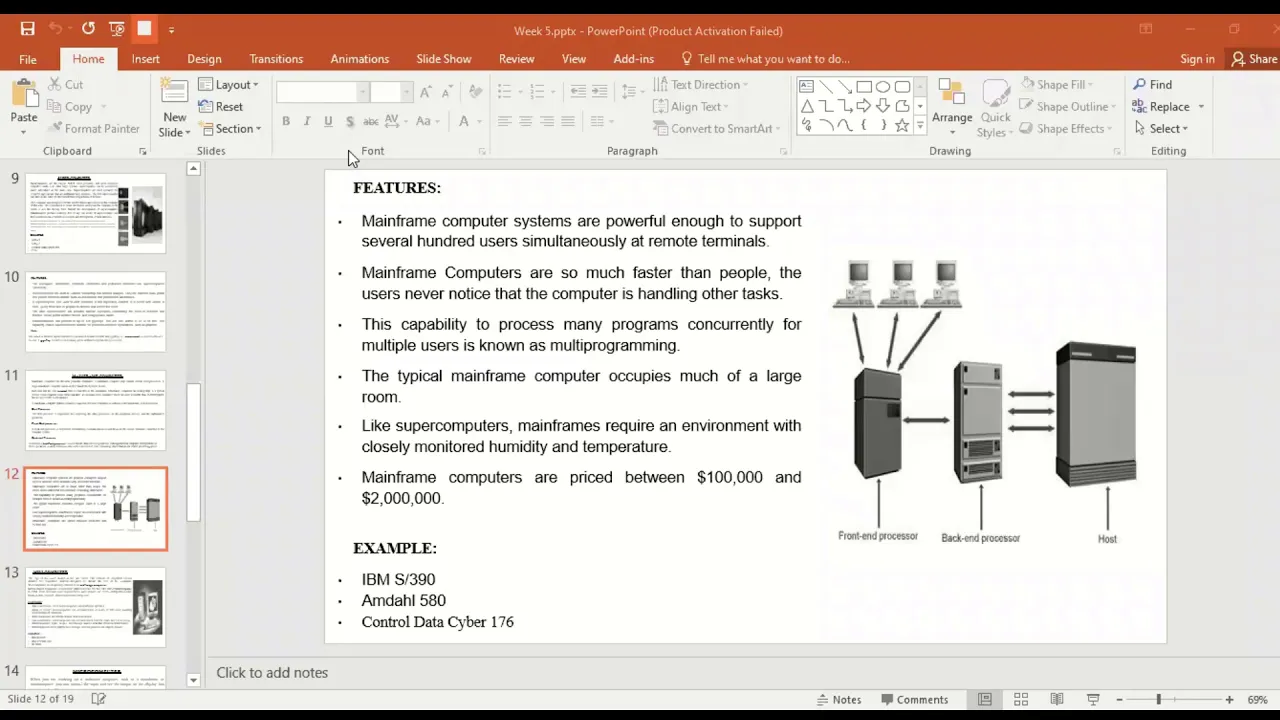The image size is (1280, 720).
Task: Click the Find magnifier command
Action: 1152,85
